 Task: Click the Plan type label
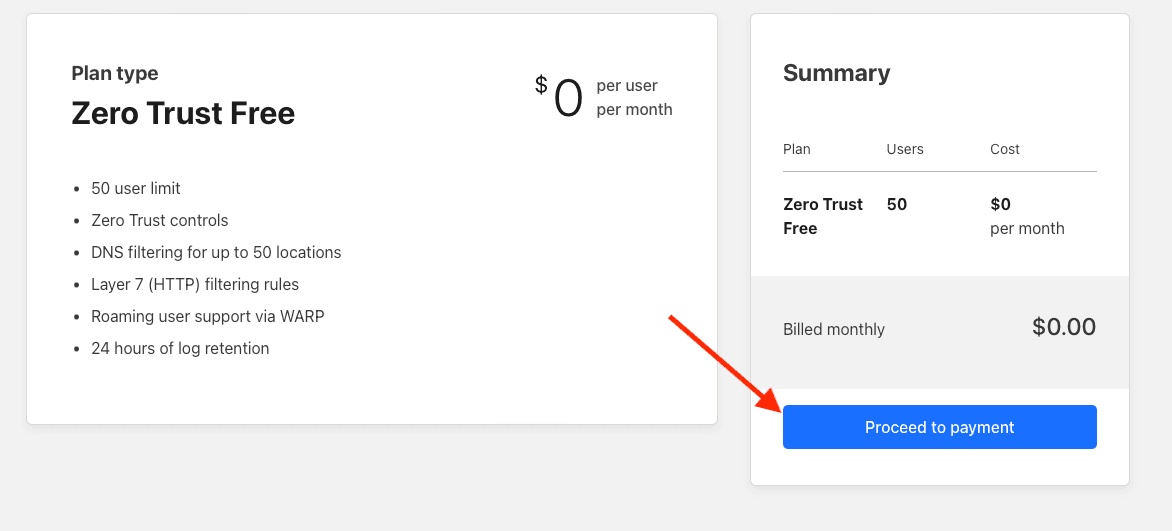click(115, 73)
